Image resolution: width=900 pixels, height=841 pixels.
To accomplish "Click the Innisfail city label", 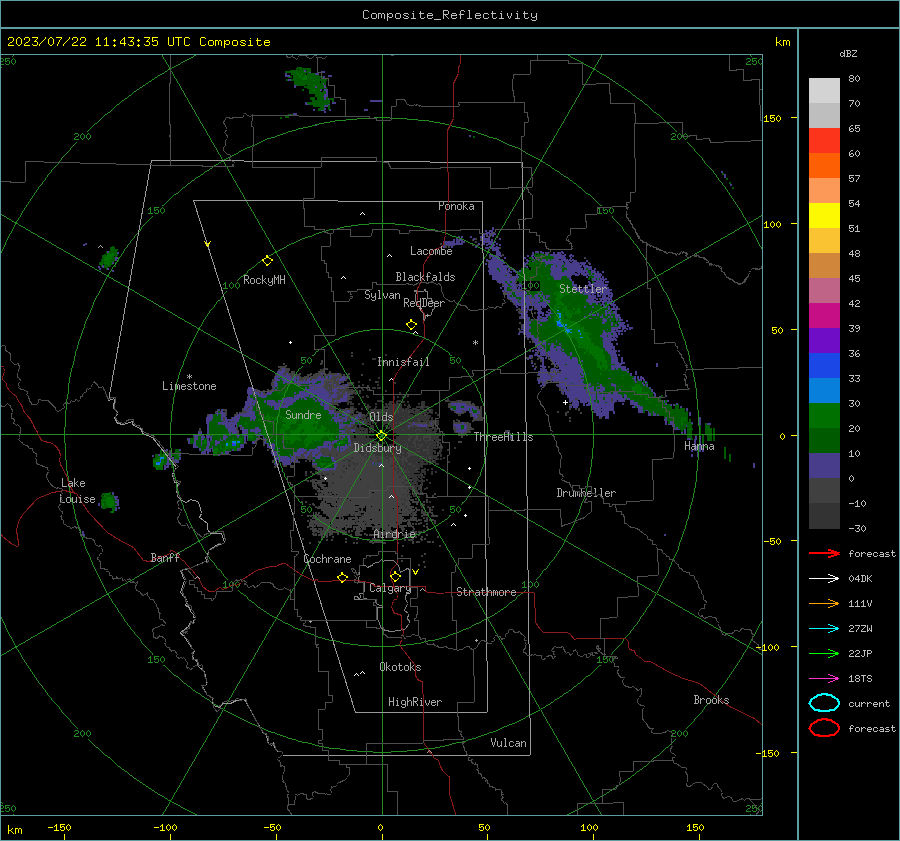I will pos(403,362).
